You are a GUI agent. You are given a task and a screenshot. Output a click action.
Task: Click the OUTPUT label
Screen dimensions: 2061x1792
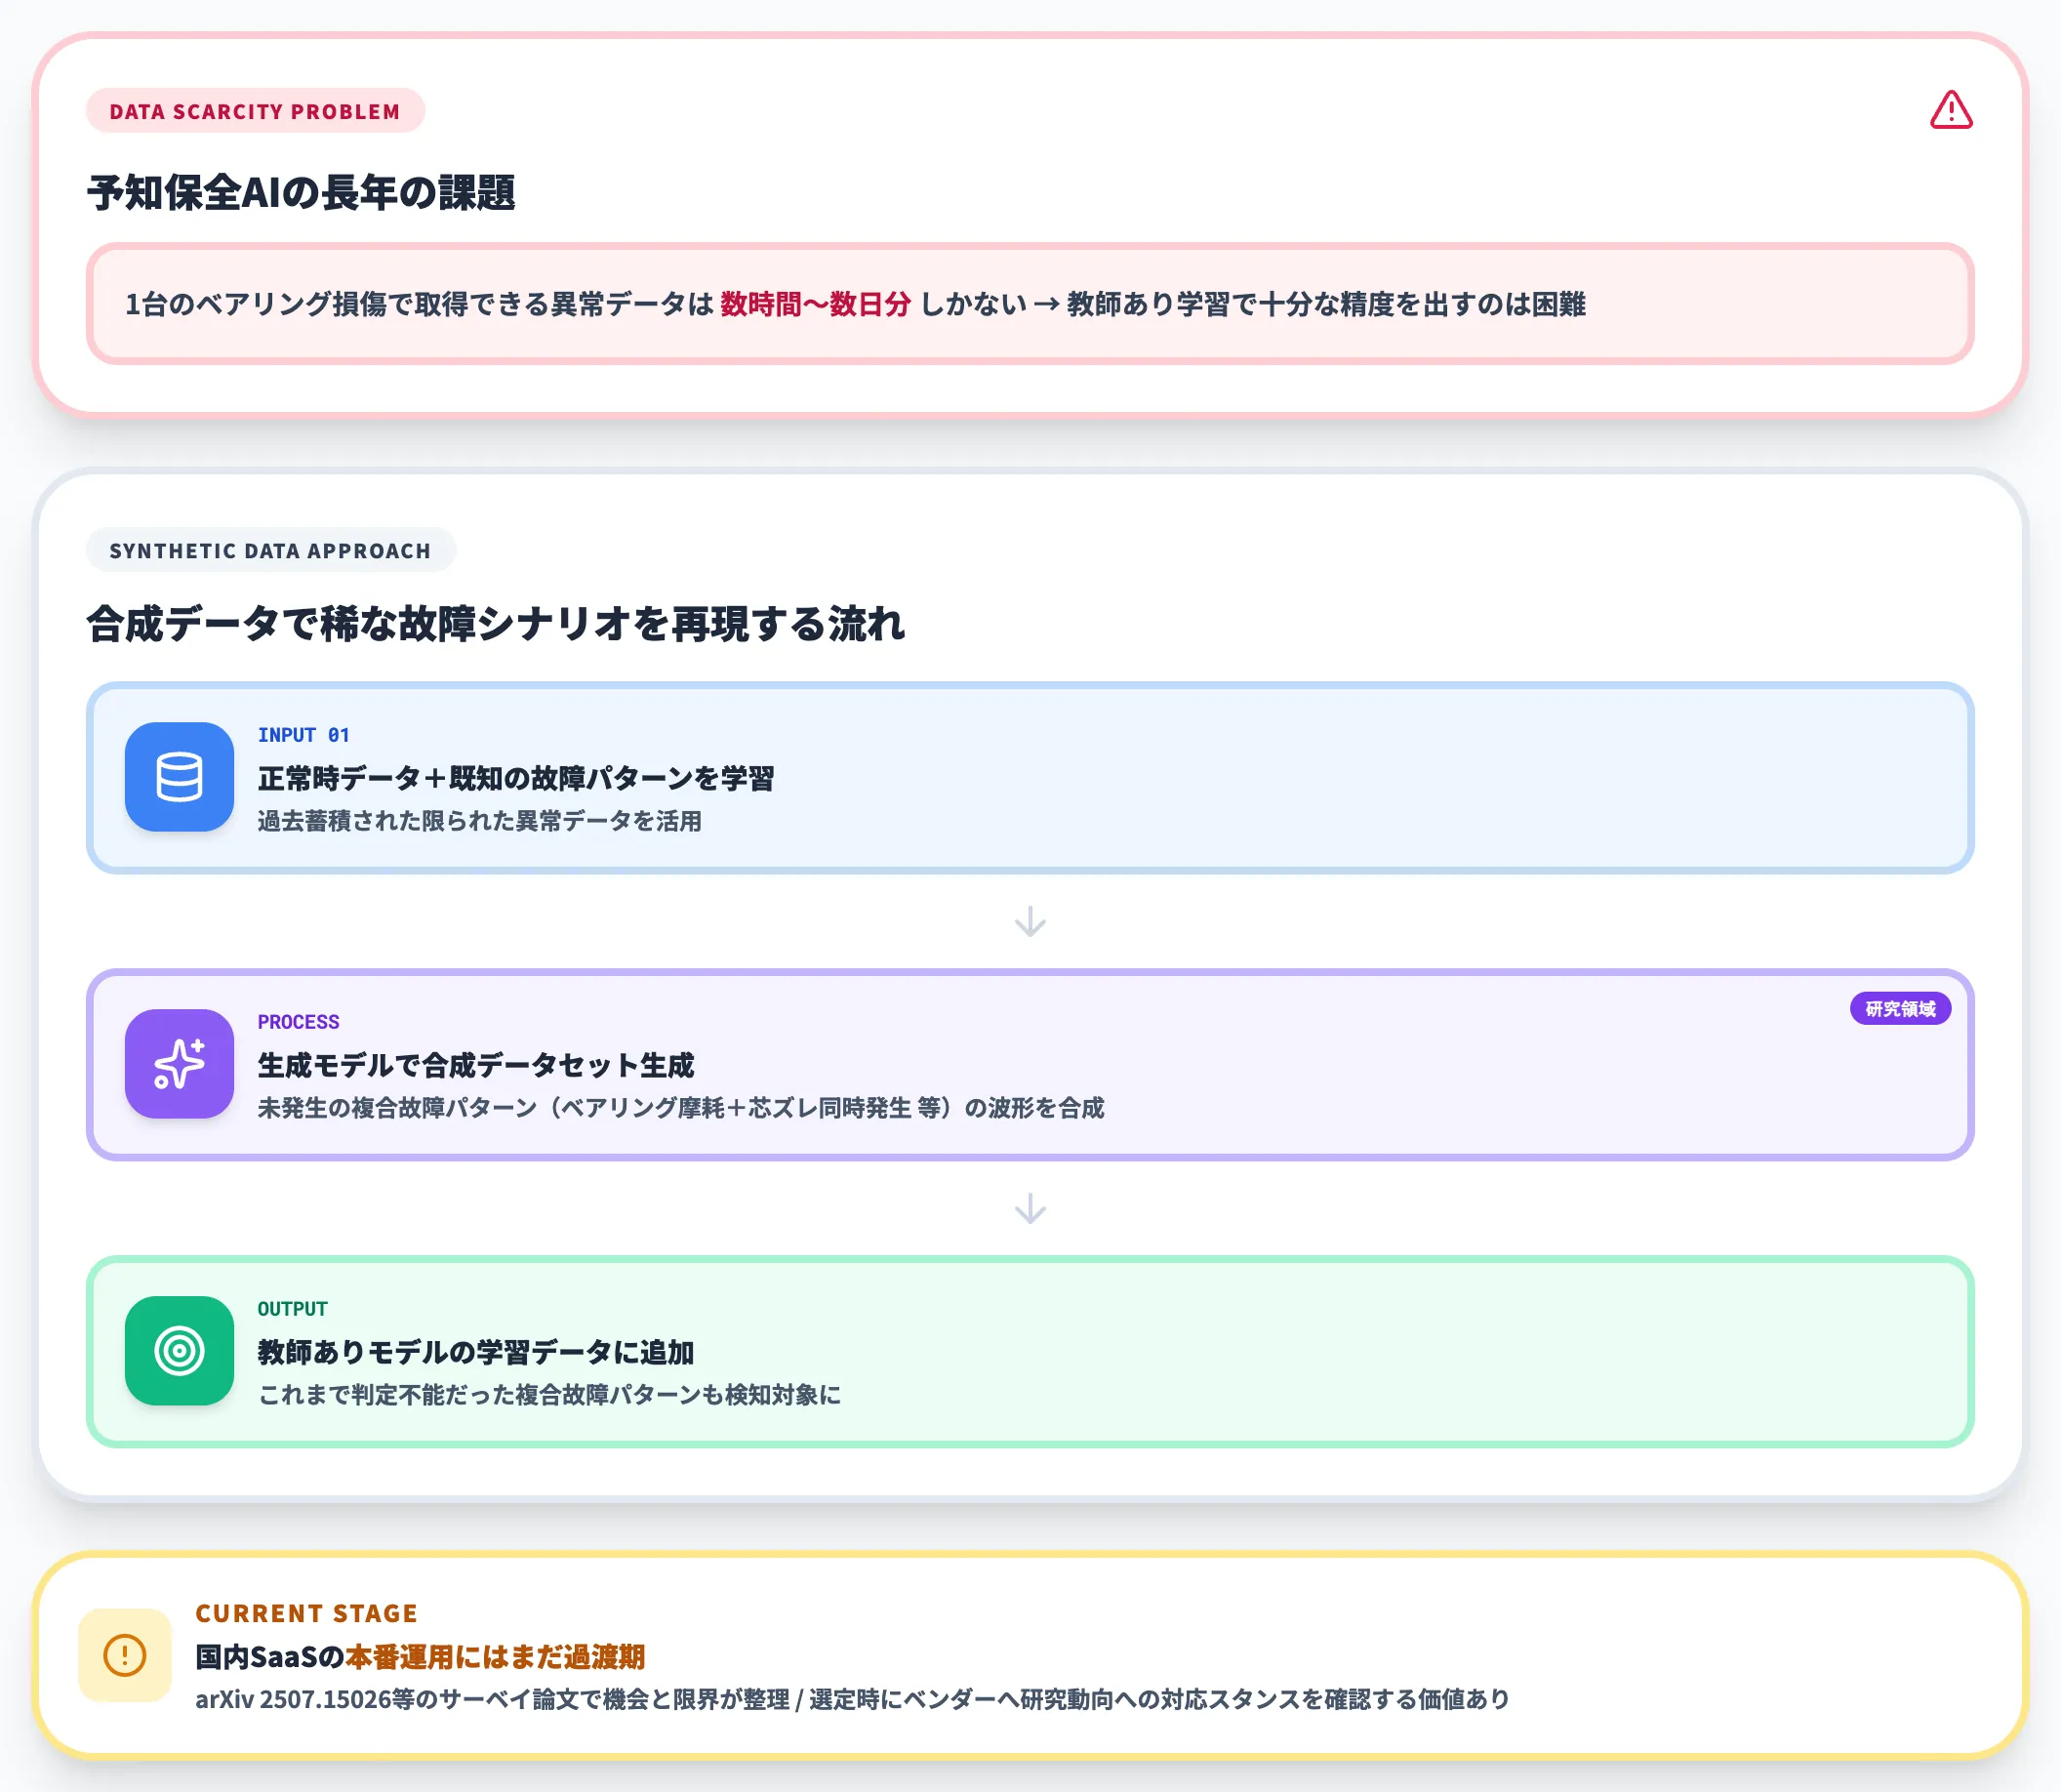[x=292, y=1309]
